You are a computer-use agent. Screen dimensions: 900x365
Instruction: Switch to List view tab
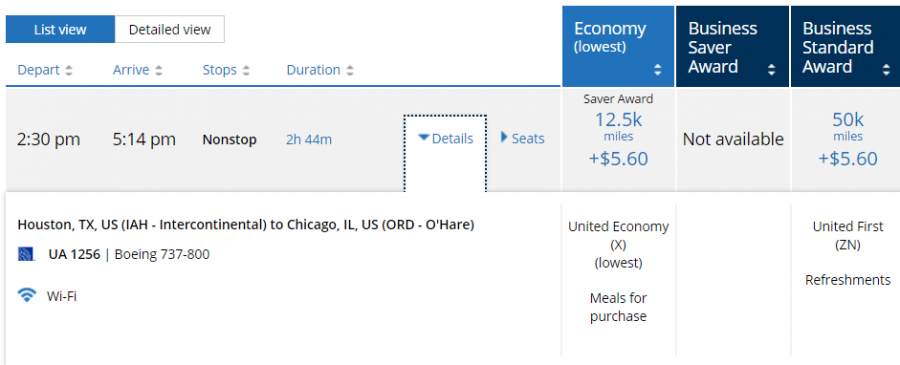(60, 29)
